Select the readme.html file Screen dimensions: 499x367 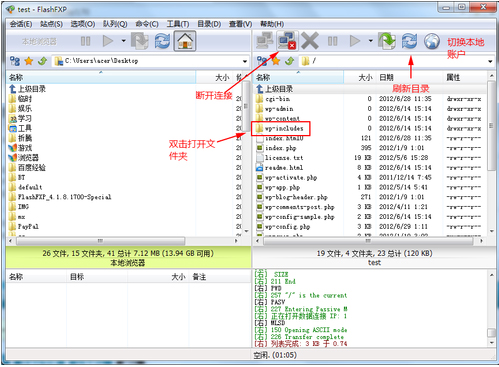pyautogui.click(x=279, y=167)
